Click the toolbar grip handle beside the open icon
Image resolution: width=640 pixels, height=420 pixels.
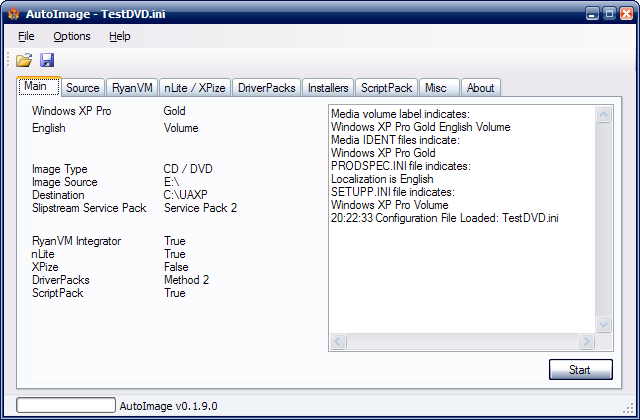pos(8,60)
